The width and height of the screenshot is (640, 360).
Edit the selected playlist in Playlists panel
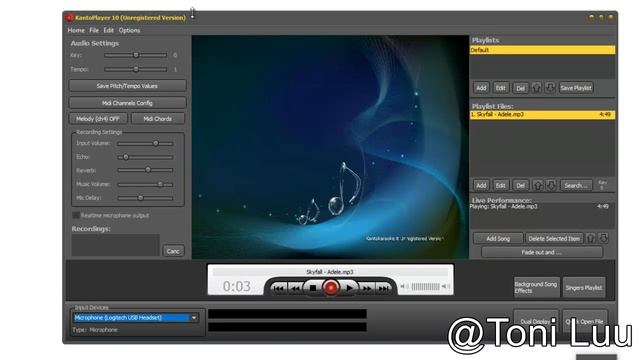click(x=500, y=88)
